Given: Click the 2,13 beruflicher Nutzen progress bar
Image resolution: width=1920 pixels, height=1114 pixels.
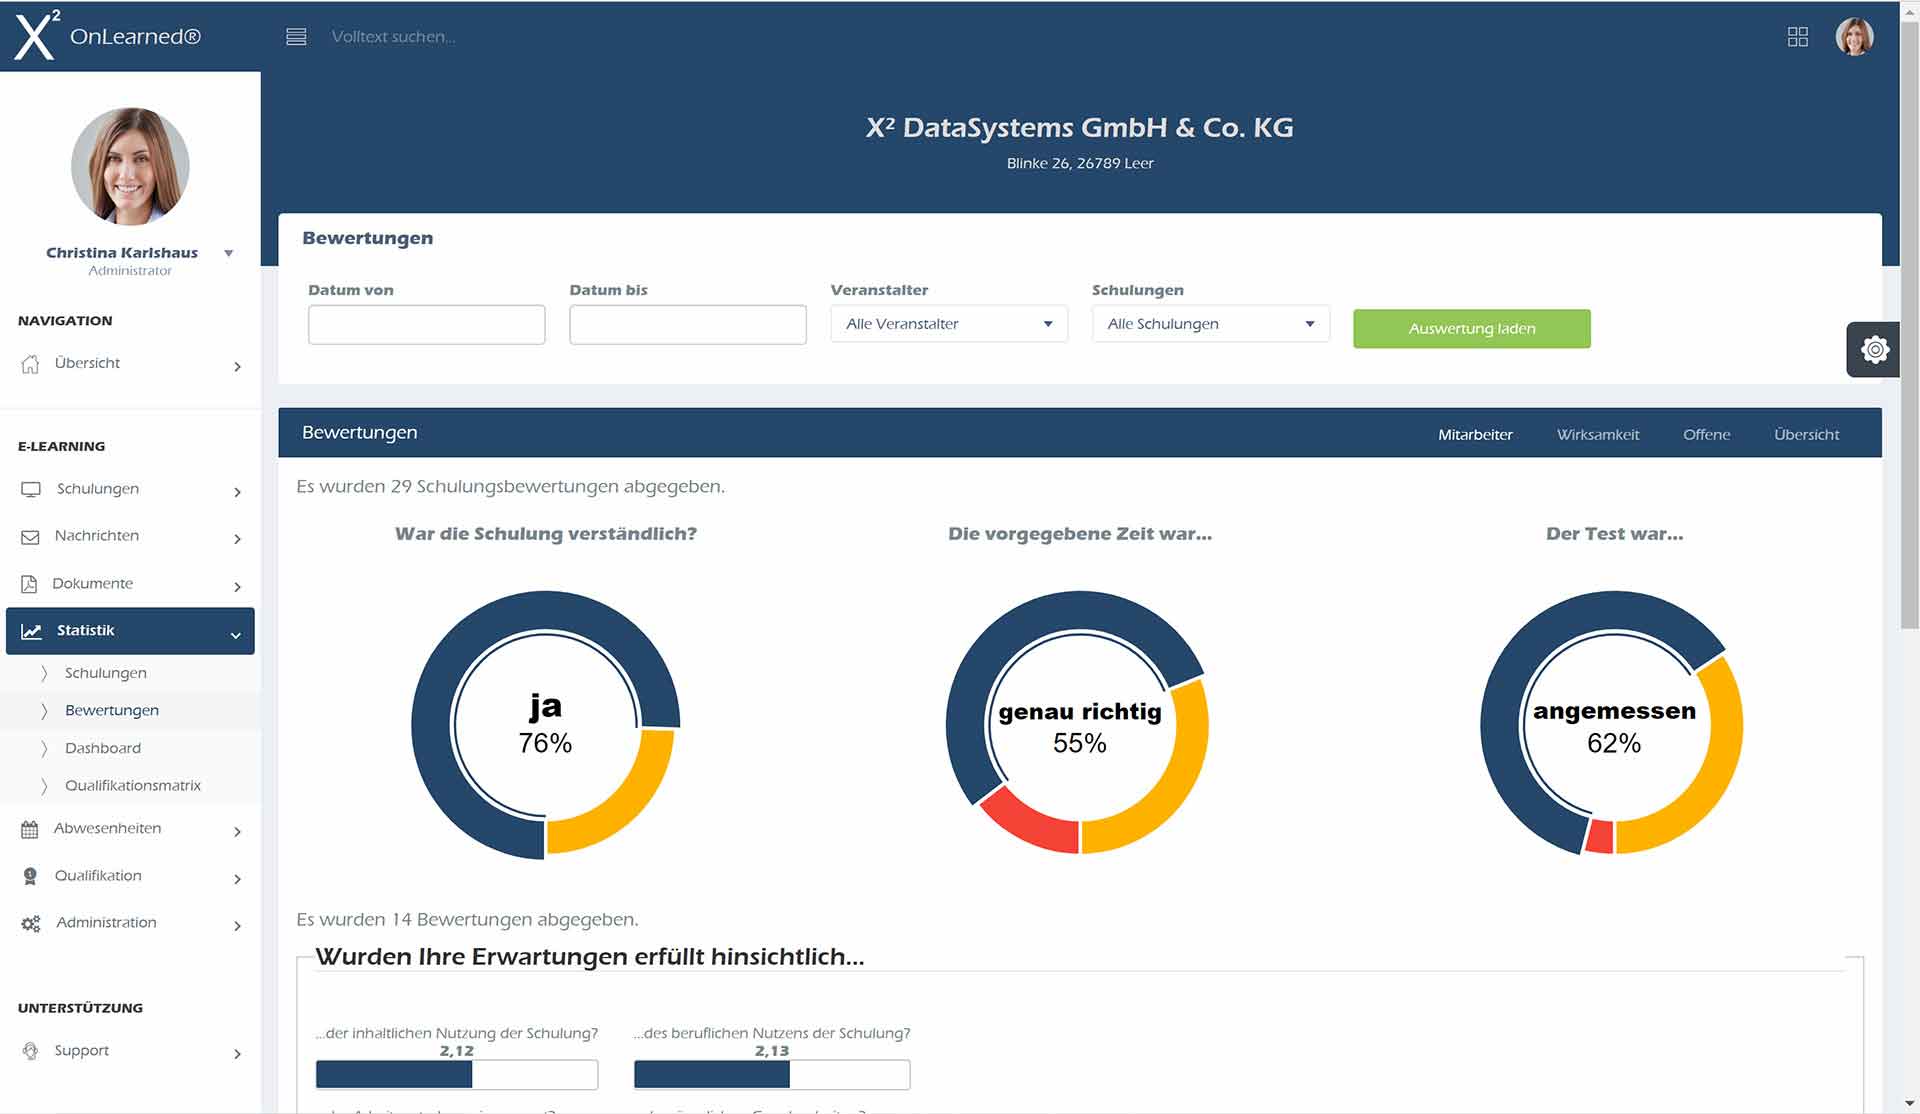Looking at the screenshot, I should point(772,1075).
